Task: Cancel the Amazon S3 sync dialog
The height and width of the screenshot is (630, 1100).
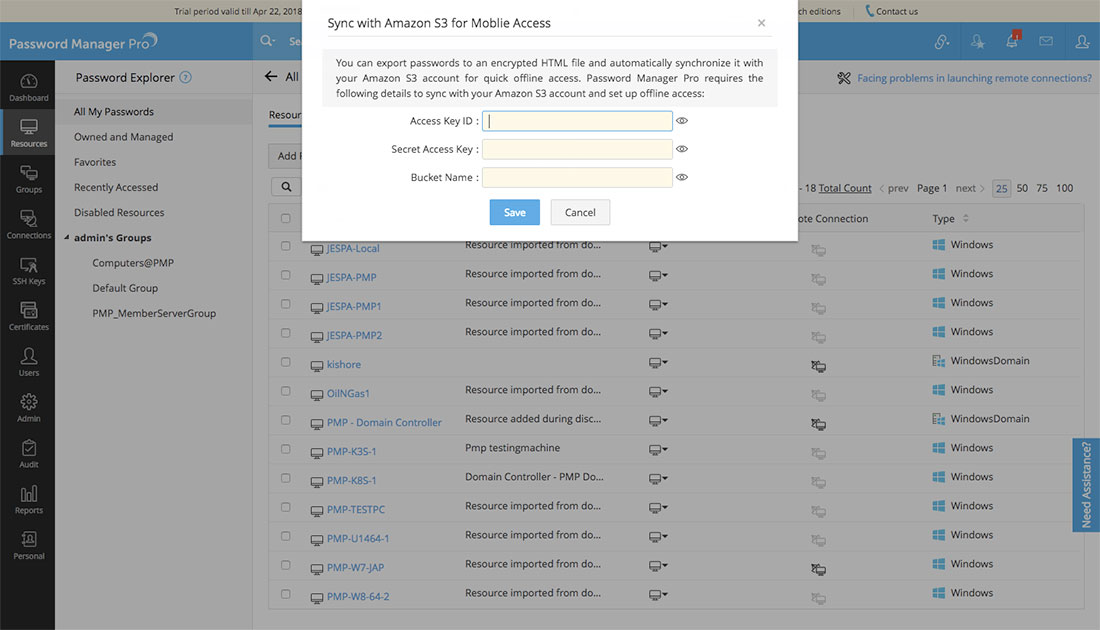Action: pos(580,212)
